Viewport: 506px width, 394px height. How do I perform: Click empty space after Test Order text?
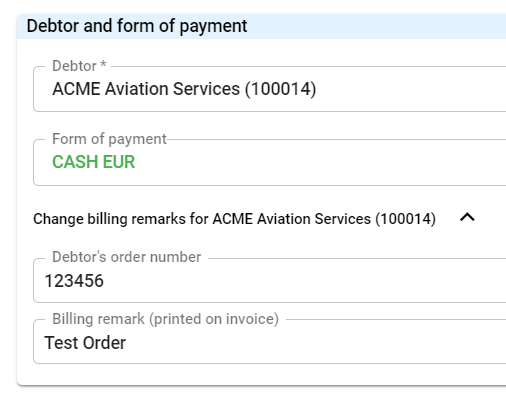(x=313, y=343)
